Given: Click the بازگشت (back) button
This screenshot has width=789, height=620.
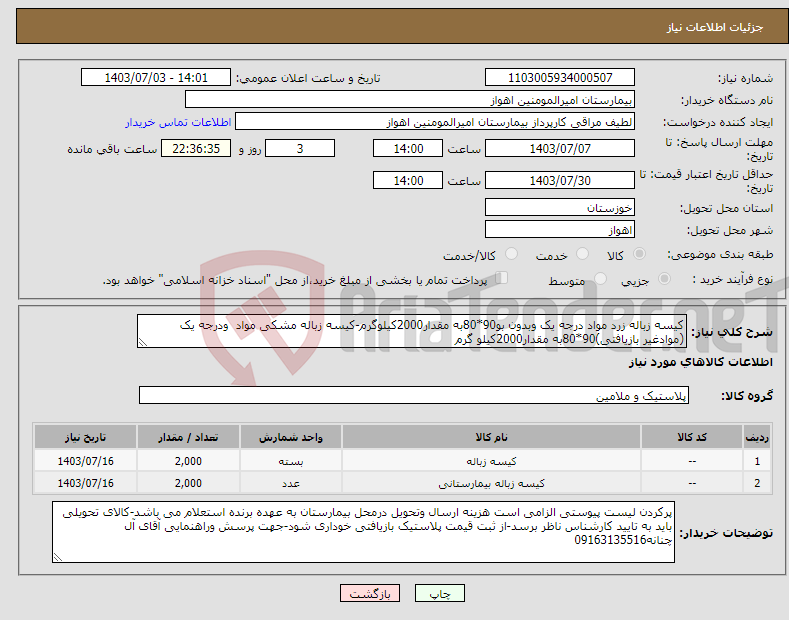Looking at the screenshot, I should click(x=370, y=594).
